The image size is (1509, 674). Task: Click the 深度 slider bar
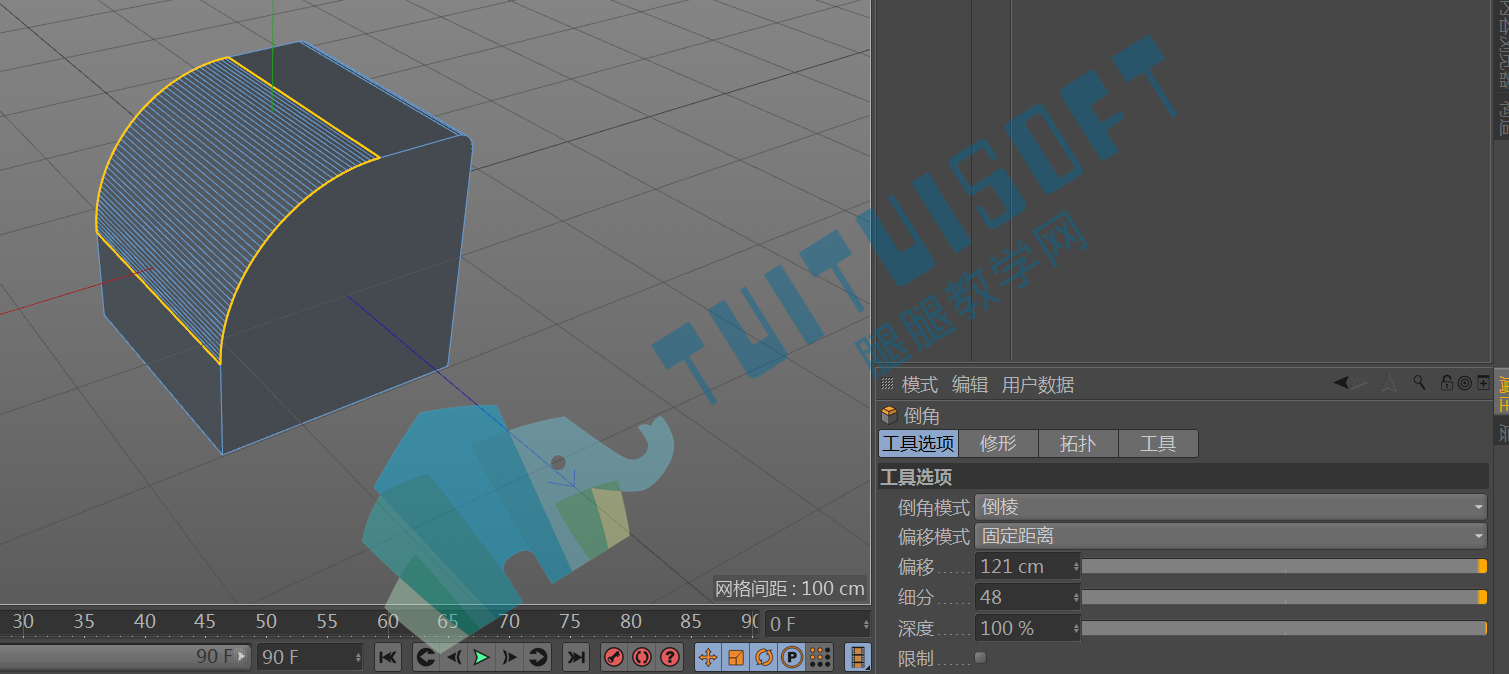[1284, 628]
